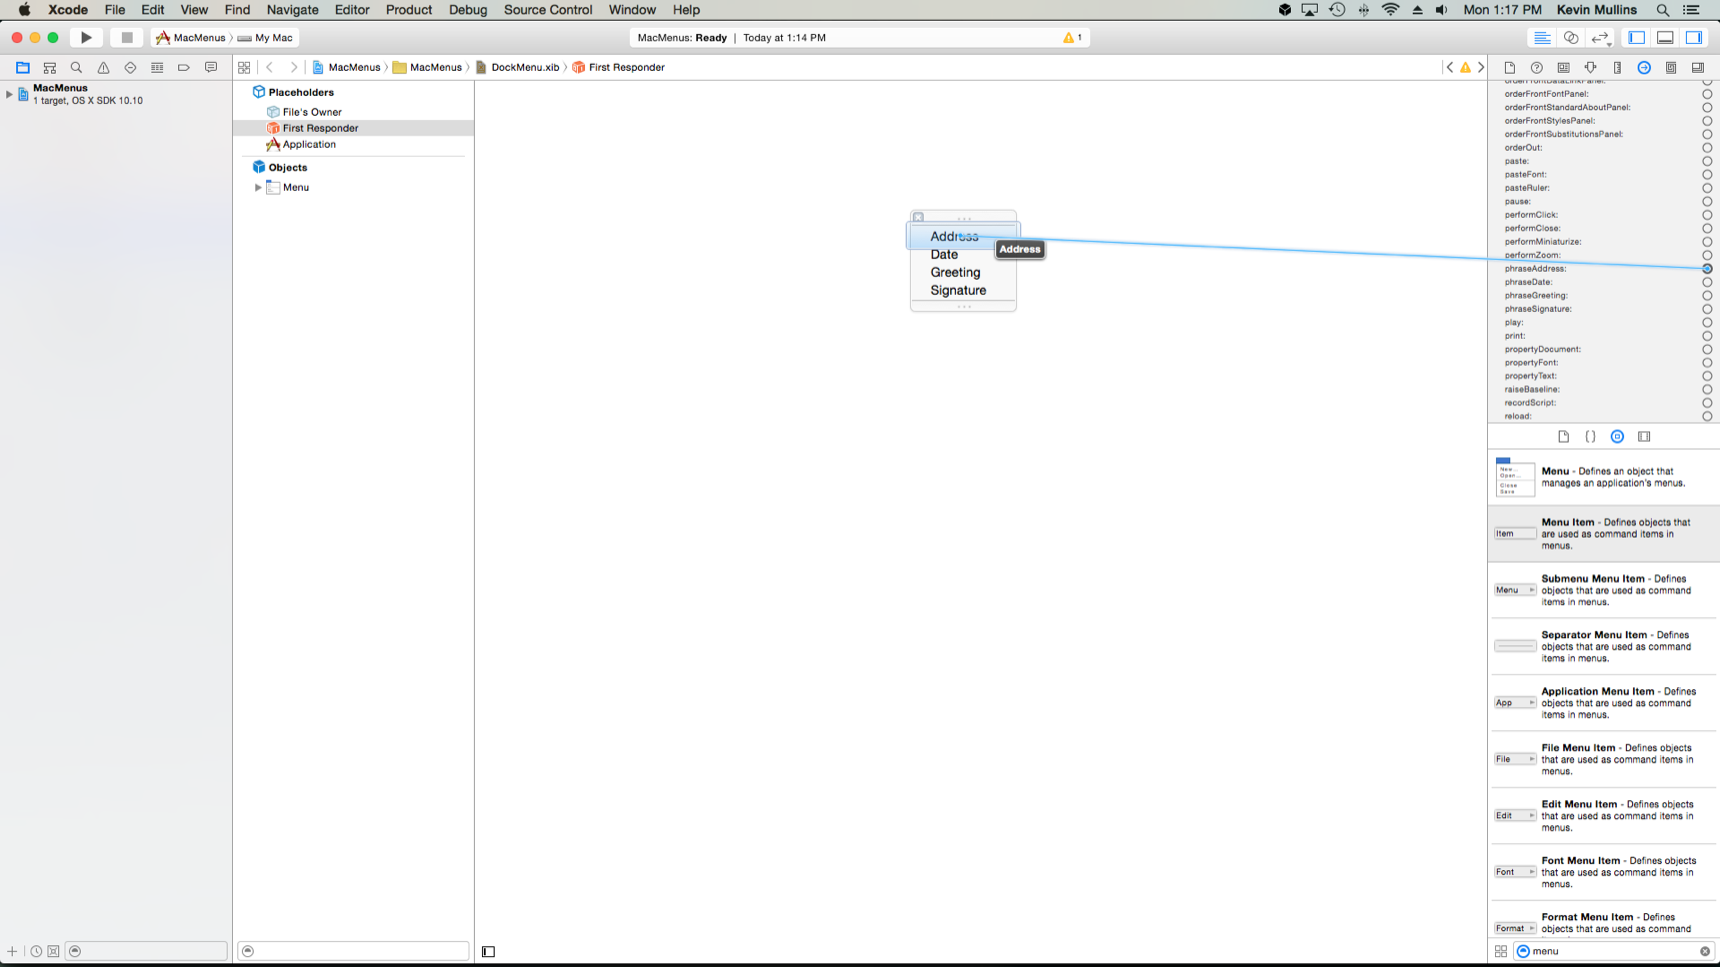Image resolution: width=1720 pixels, height=967 pixels.
Task: Click the document outline filter field
Action: pyautogui.click(x=353, y=951)
